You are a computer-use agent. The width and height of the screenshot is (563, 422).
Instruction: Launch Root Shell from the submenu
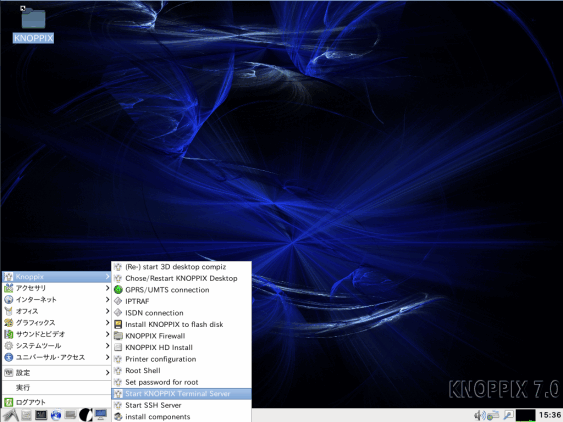pos(181,370)
